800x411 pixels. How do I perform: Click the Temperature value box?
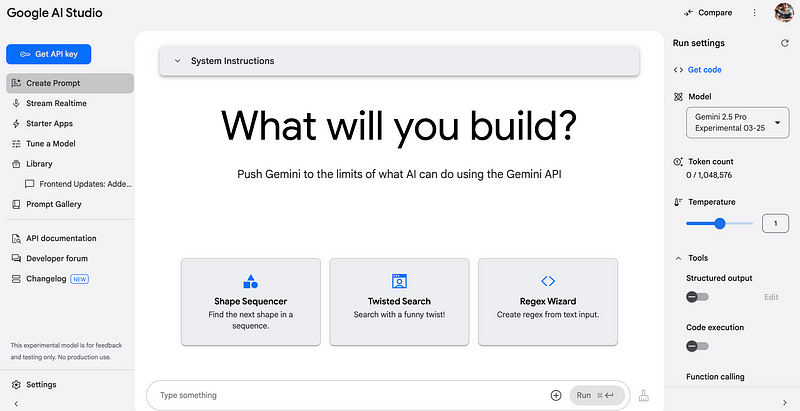(x=775, y=223)
